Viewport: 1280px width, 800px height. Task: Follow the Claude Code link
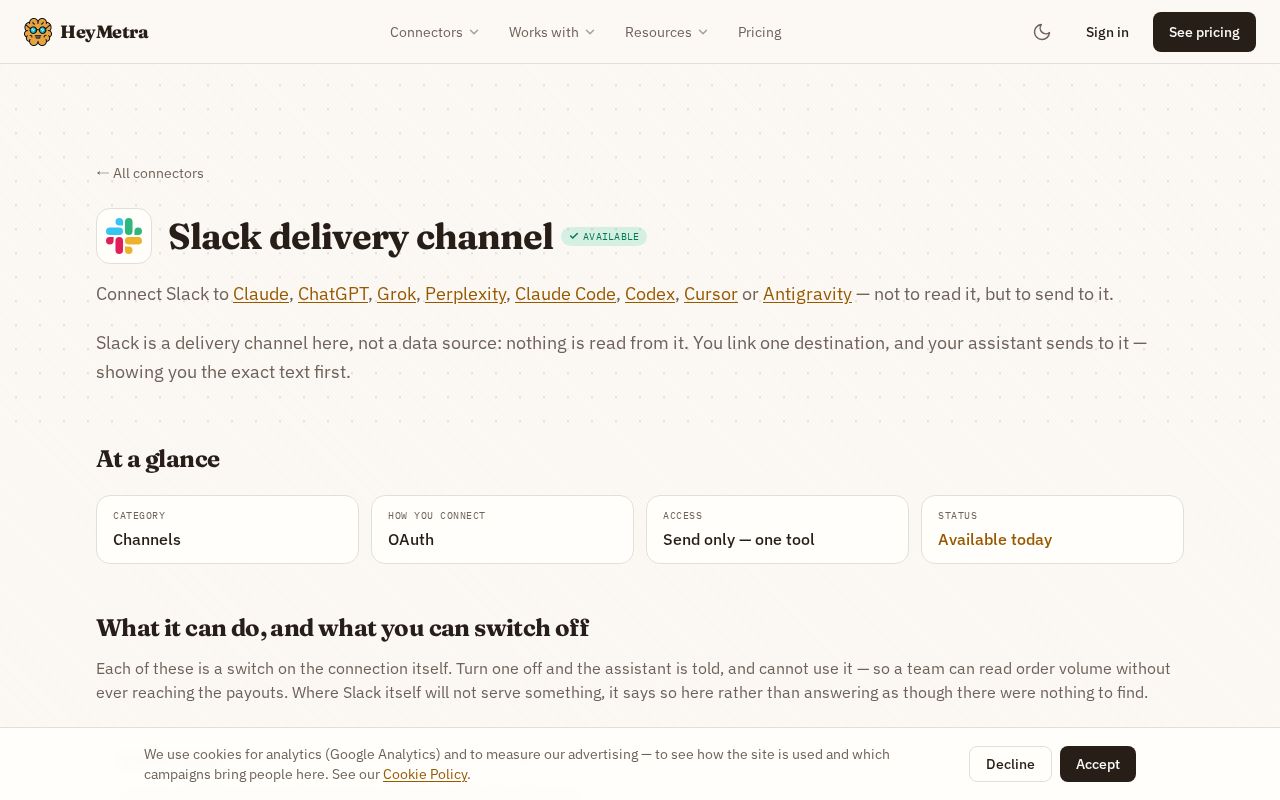click(x=565, y=294)
